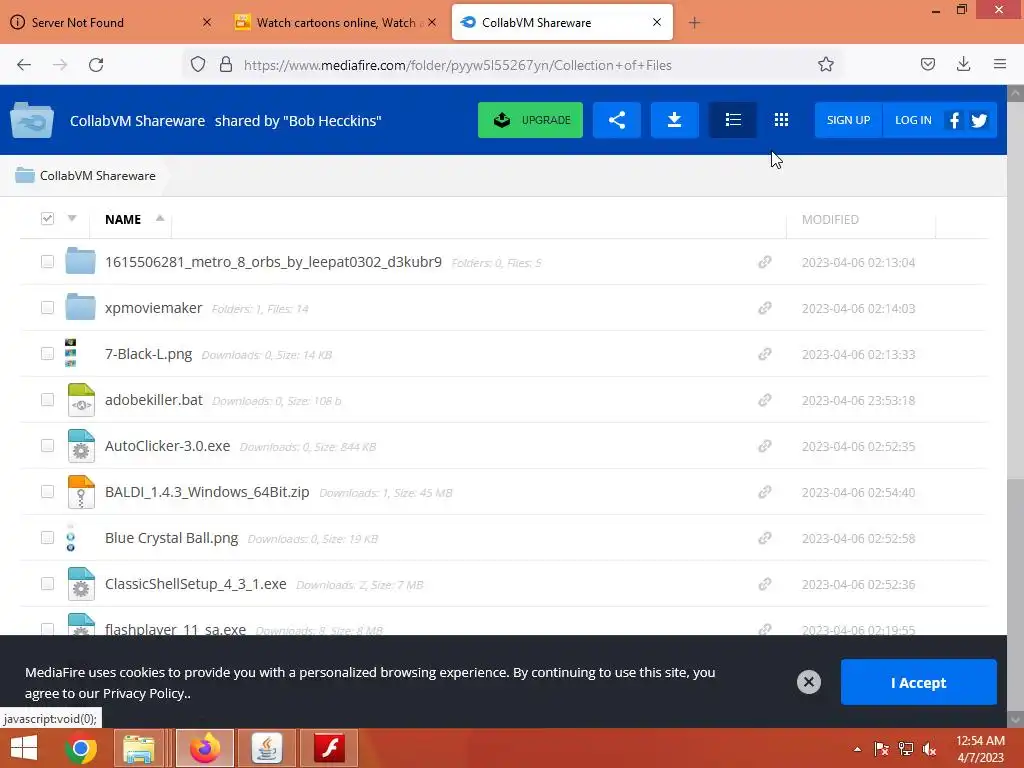Check the AutoClicker-3.0.exe checkbox
The image size is (1024, 768).
[47, 445]
